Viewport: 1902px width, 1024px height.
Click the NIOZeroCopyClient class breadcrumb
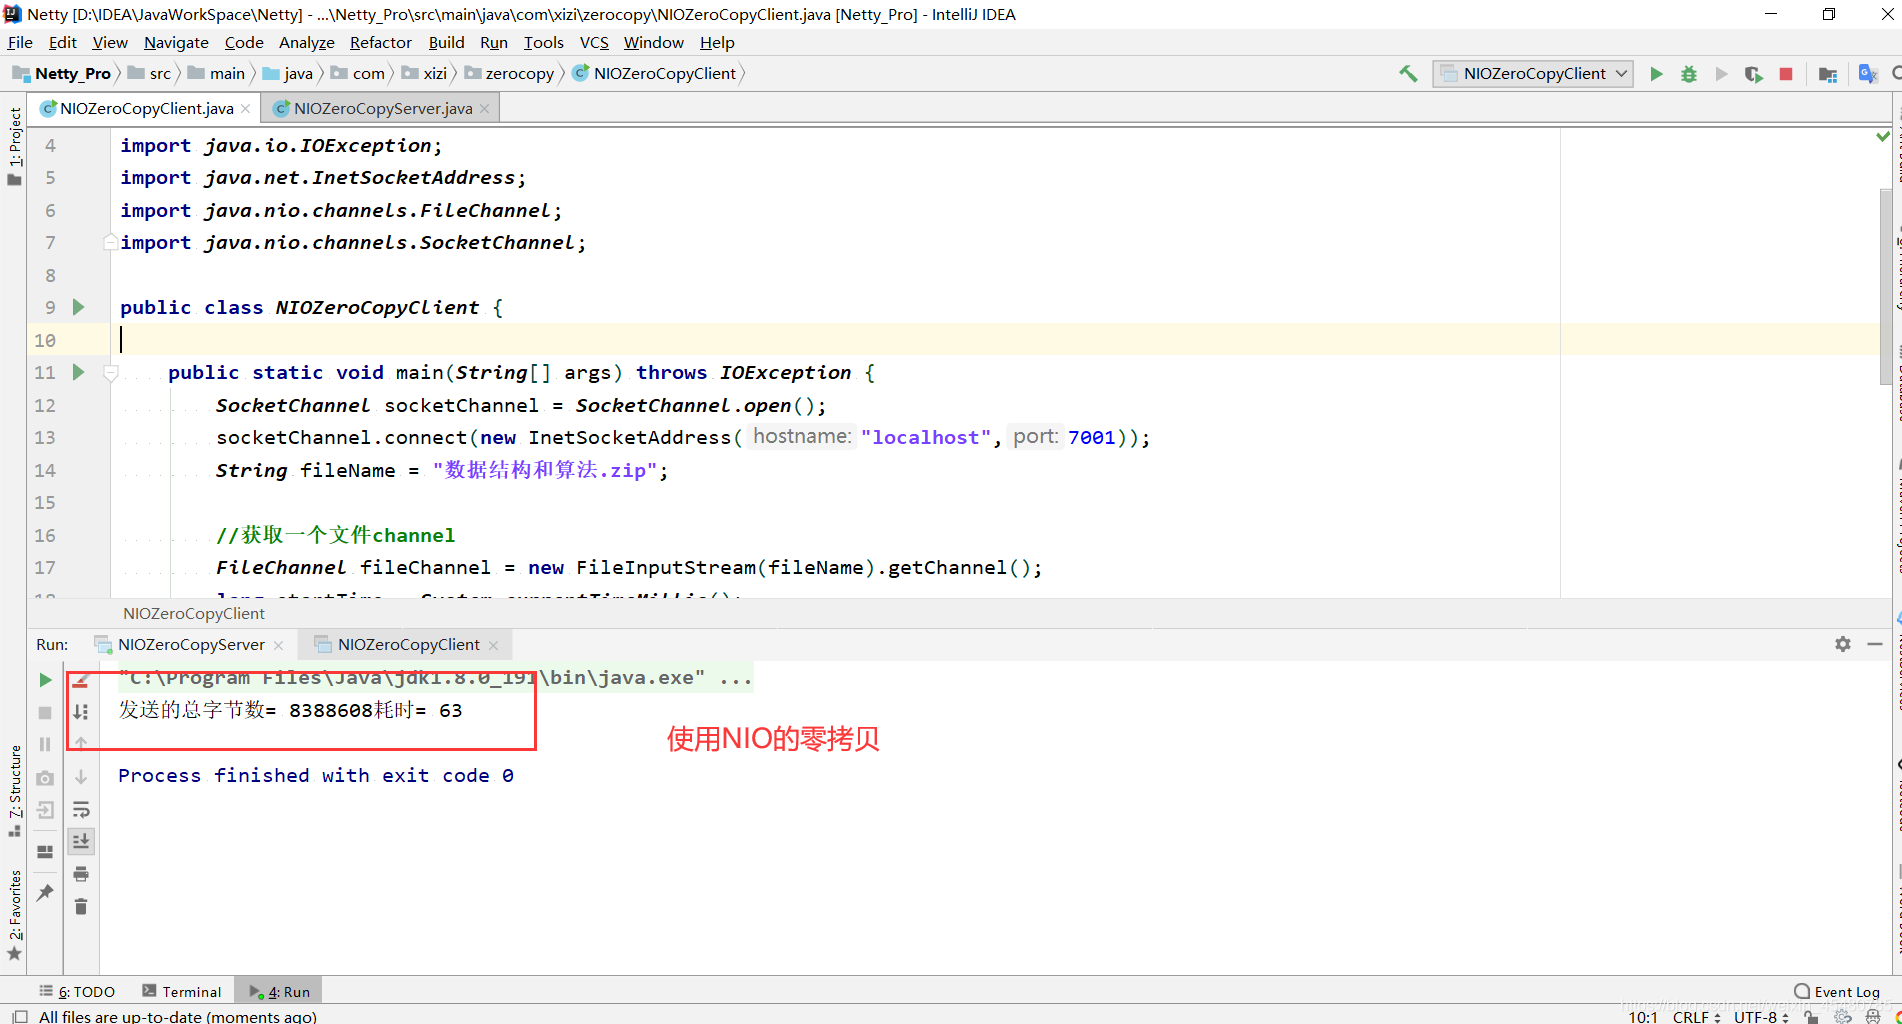(x=654, y=73)
